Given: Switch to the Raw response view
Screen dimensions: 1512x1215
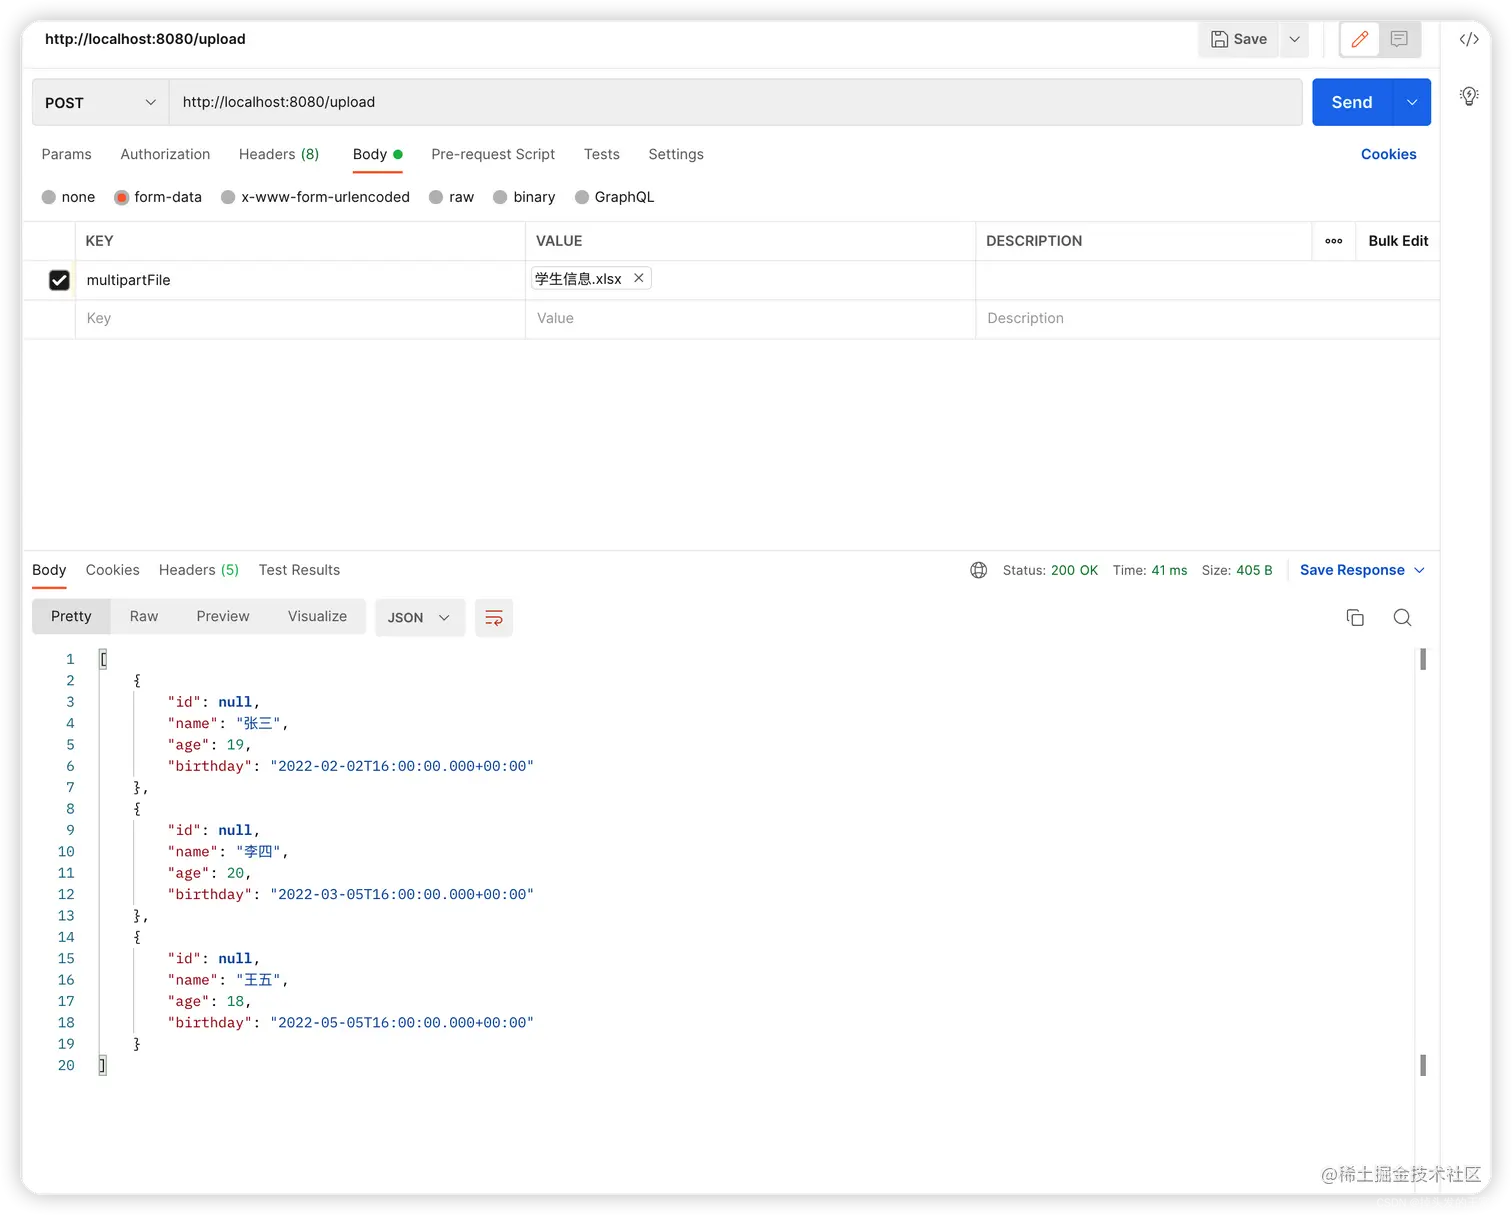Looking at the screenshot, I should (x=144, y=616).
